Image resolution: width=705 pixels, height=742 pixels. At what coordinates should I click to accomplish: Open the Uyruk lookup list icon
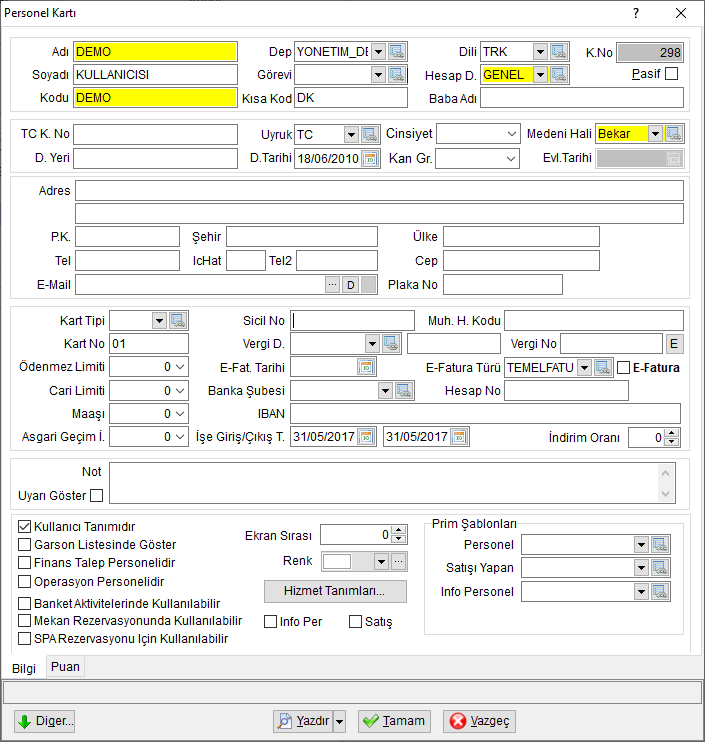(x=370, y=134)
